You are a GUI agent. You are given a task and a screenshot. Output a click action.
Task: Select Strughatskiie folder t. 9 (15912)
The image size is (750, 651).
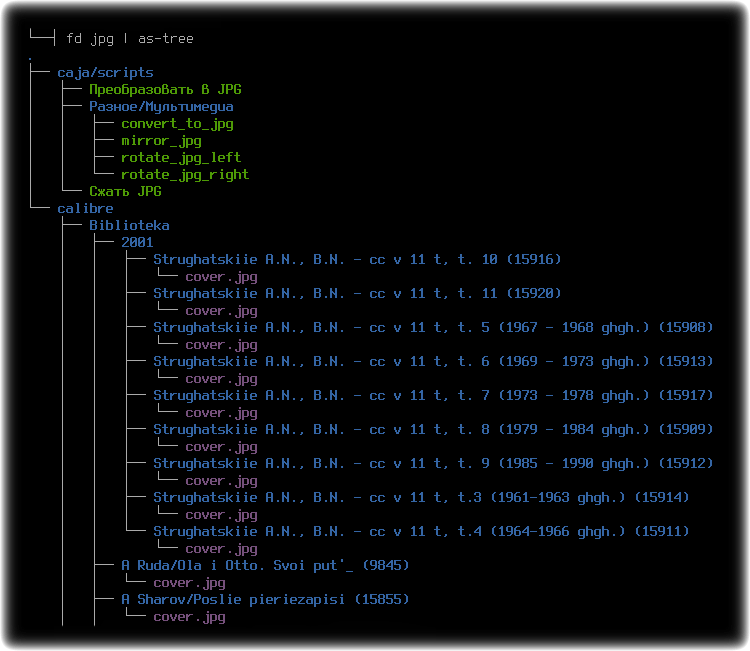click(x=433, y=463)
